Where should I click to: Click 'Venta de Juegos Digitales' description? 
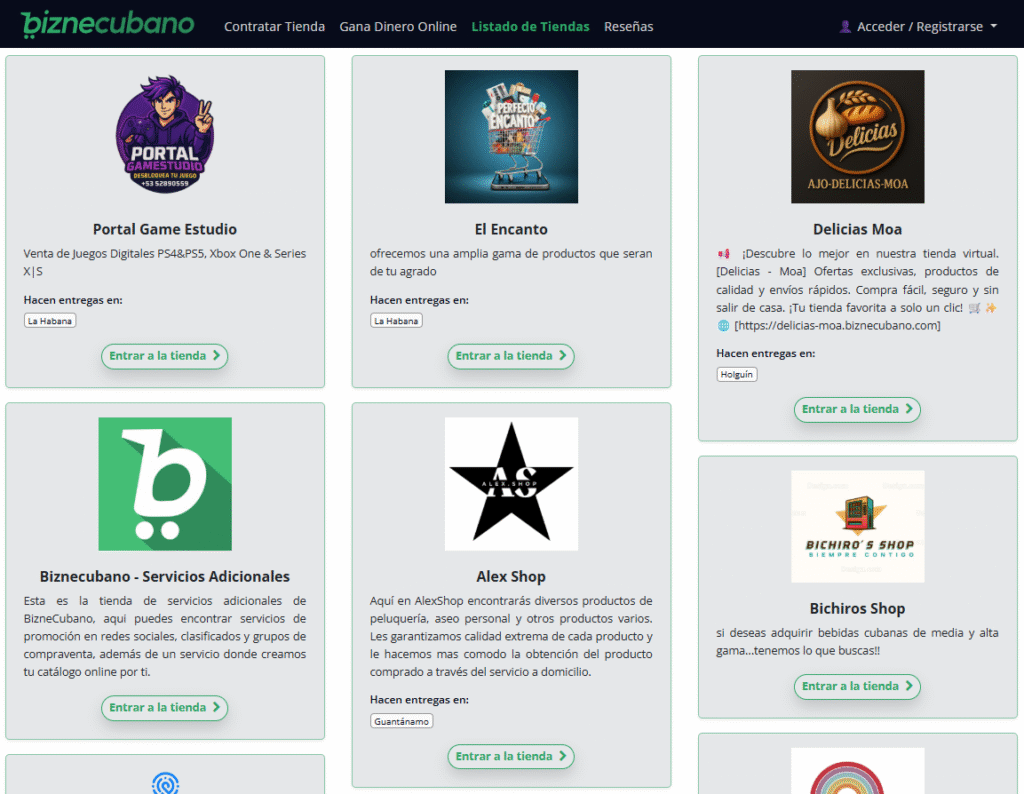[x=165, y=262]
